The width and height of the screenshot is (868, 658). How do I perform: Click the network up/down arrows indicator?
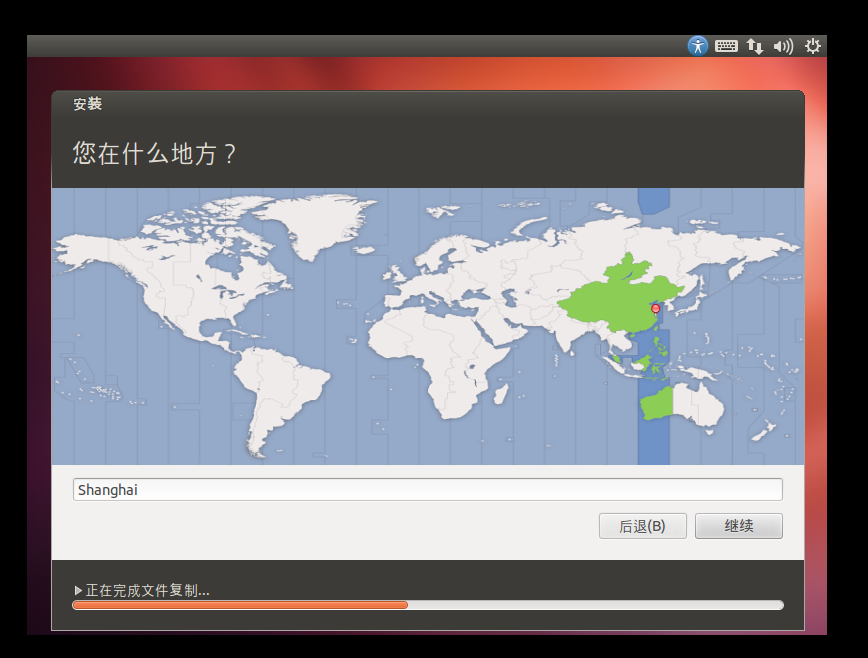coord(755,45)
